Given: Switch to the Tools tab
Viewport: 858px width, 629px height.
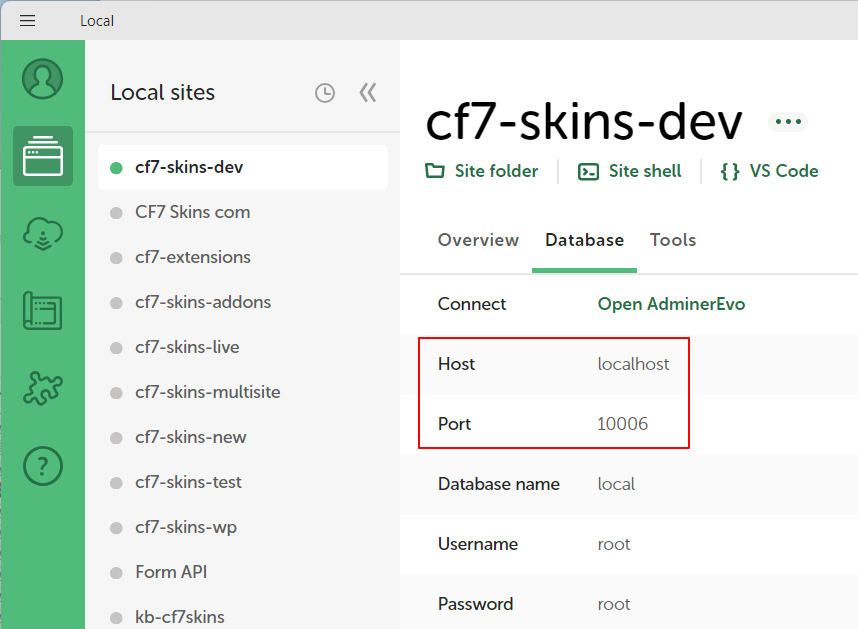Looking at the screenshot, I should click(673, 240).
